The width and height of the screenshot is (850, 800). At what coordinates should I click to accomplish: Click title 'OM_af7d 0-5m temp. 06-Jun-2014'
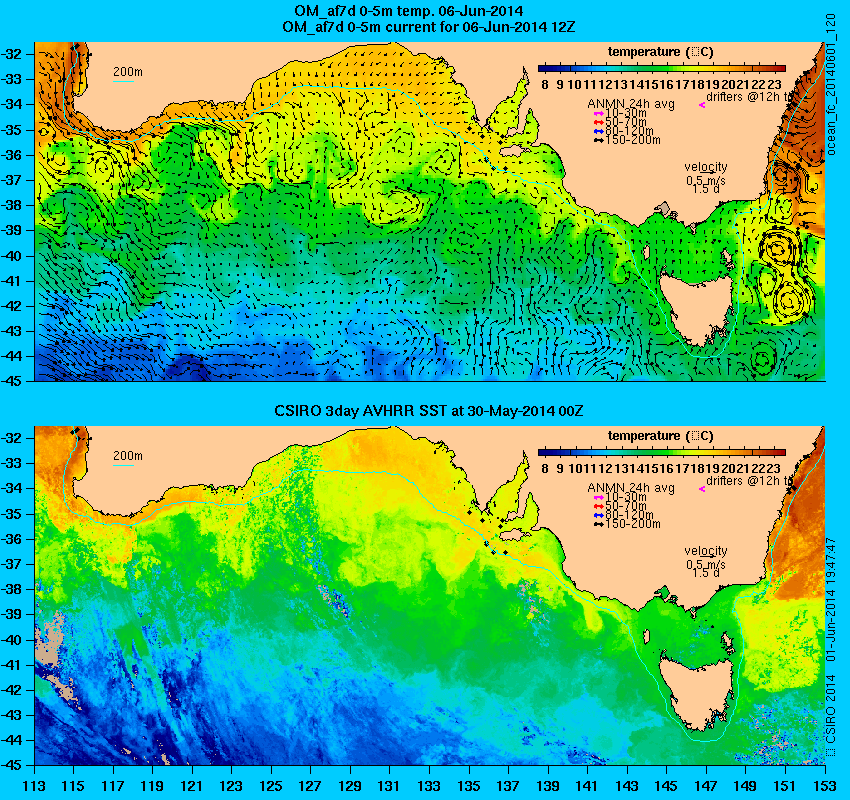point(409,10)
